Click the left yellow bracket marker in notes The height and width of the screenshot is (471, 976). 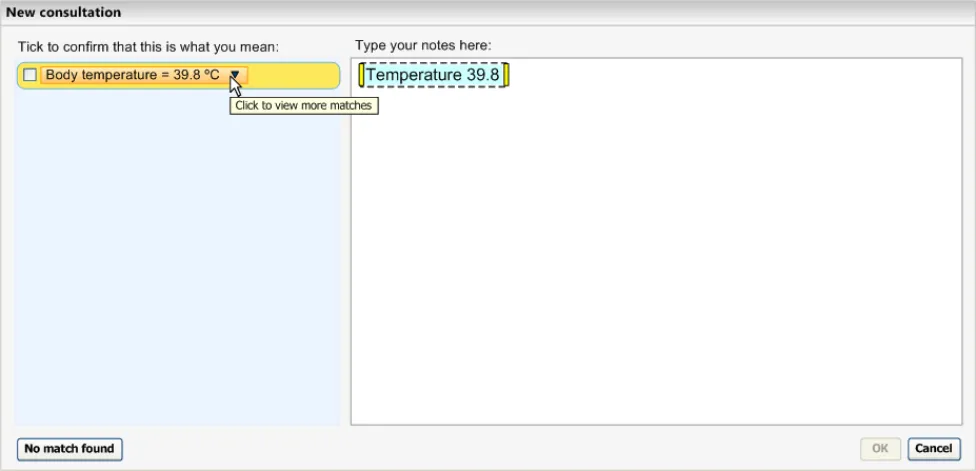[x=361, y=75]
